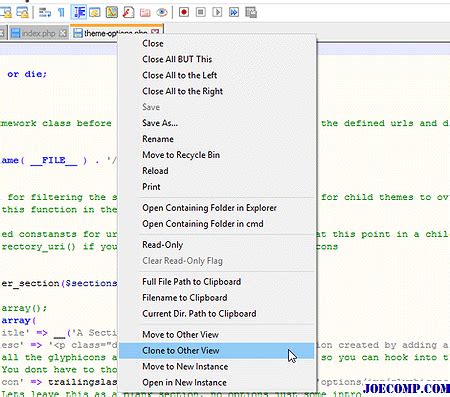Select Move to Other View

pyautogui.click(x=217, y=335)
